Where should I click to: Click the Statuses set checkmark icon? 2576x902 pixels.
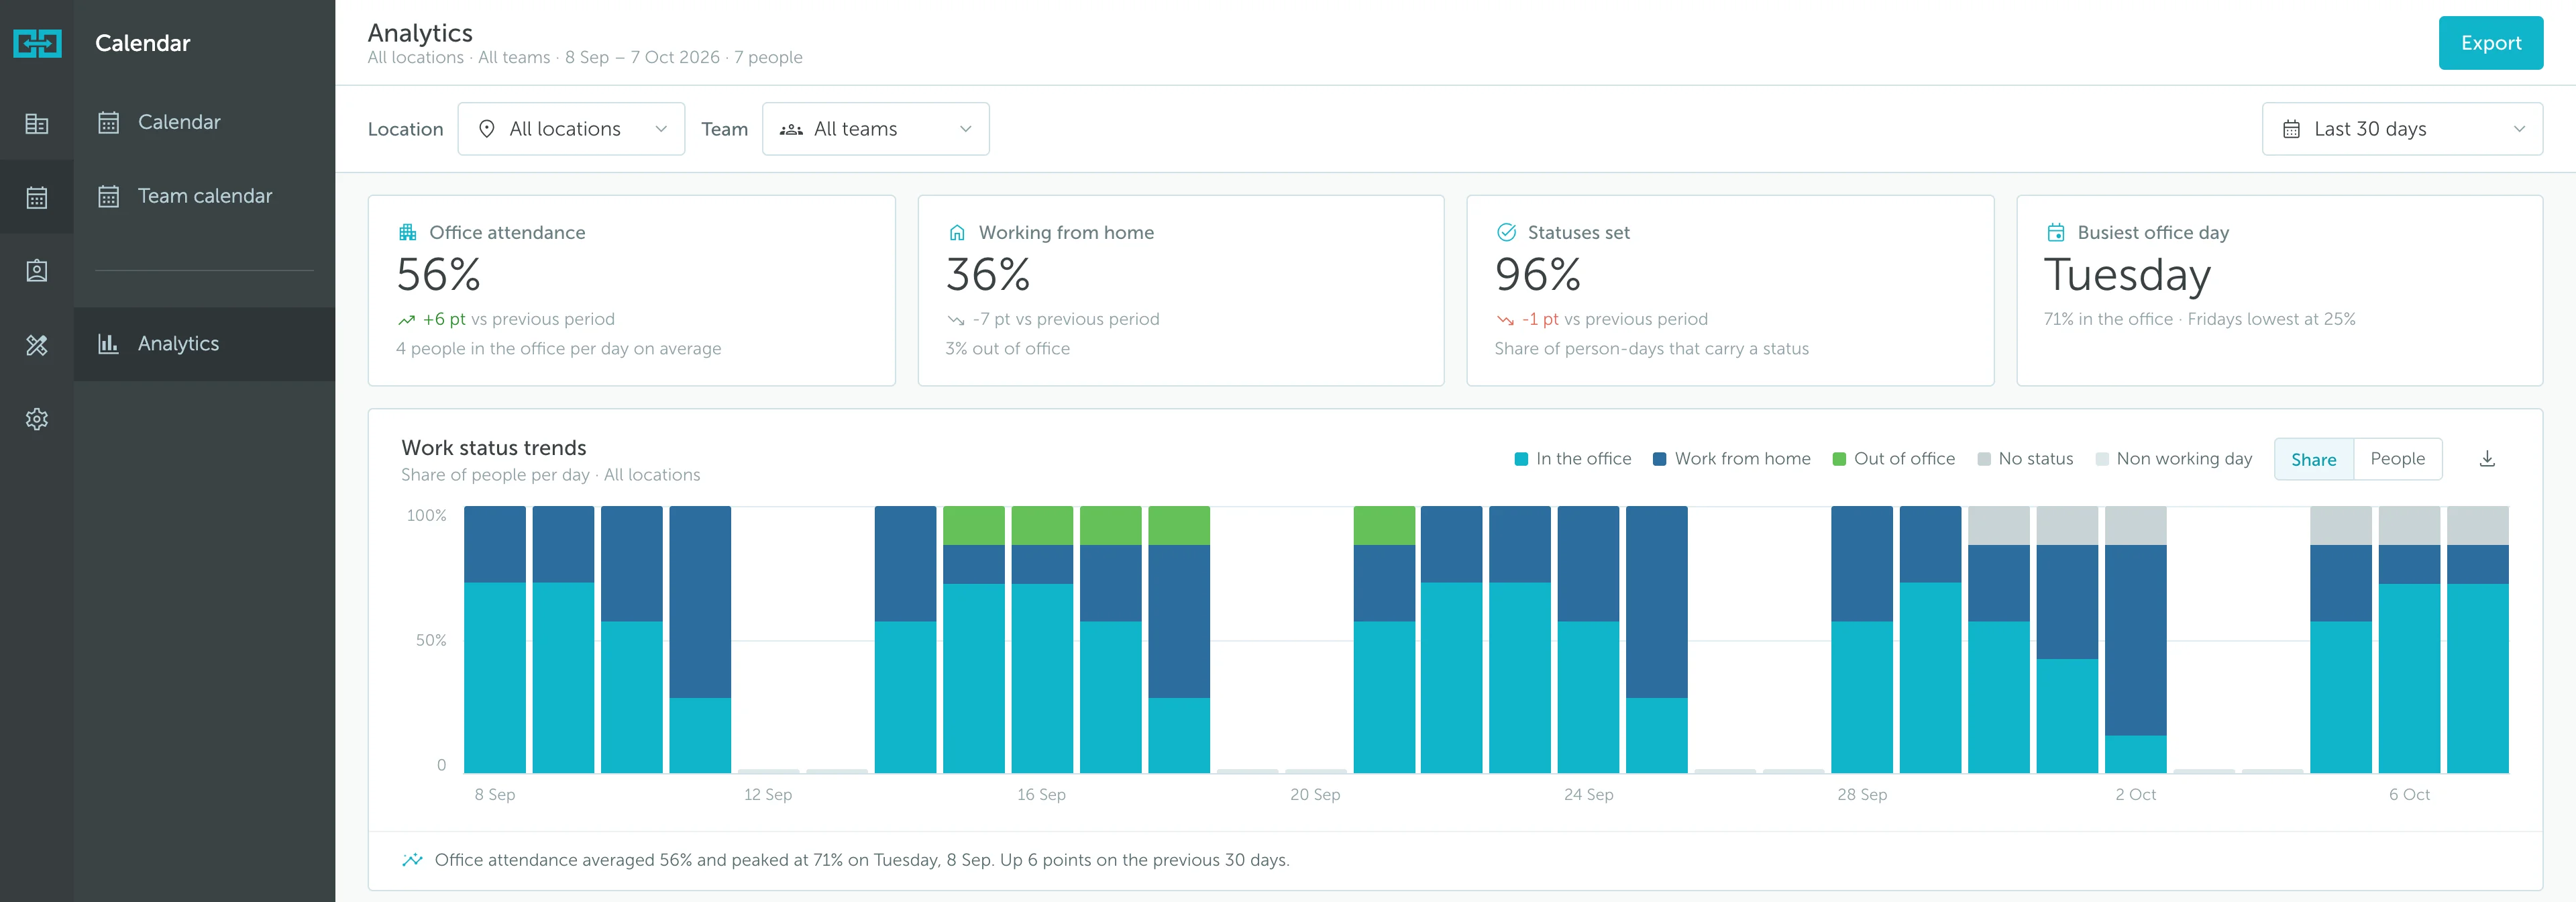click(1506, 232)
